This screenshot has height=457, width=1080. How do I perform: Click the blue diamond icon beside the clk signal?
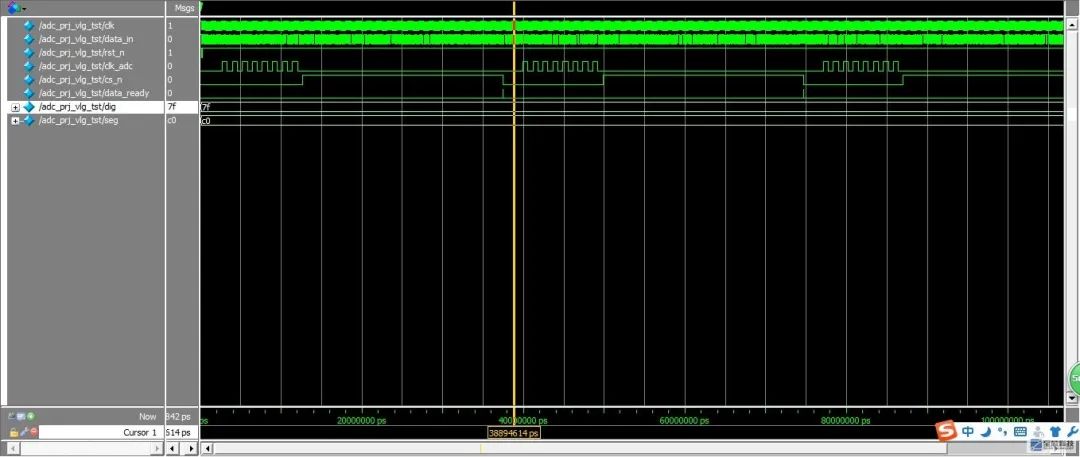[x=28, y=26]
